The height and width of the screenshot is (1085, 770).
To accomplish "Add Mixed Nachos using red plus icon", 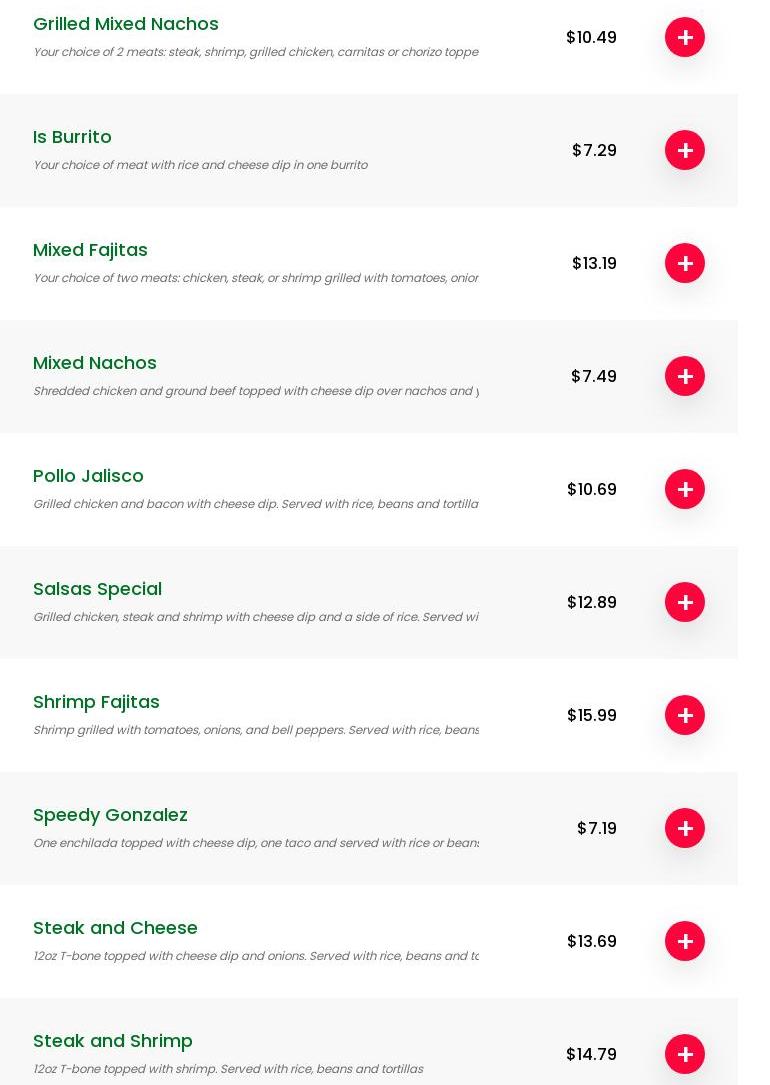I will click(x=684, y=376).
